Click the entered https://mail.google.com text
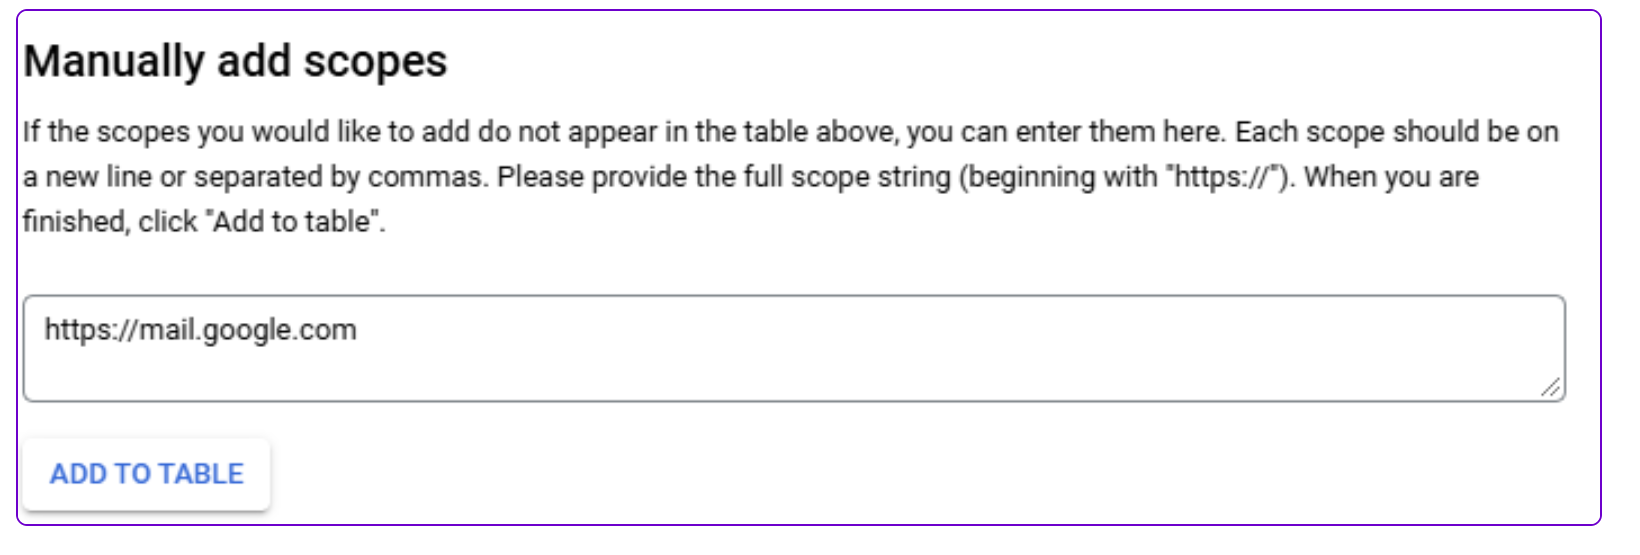1640x555 pixels. click(200, 330)
